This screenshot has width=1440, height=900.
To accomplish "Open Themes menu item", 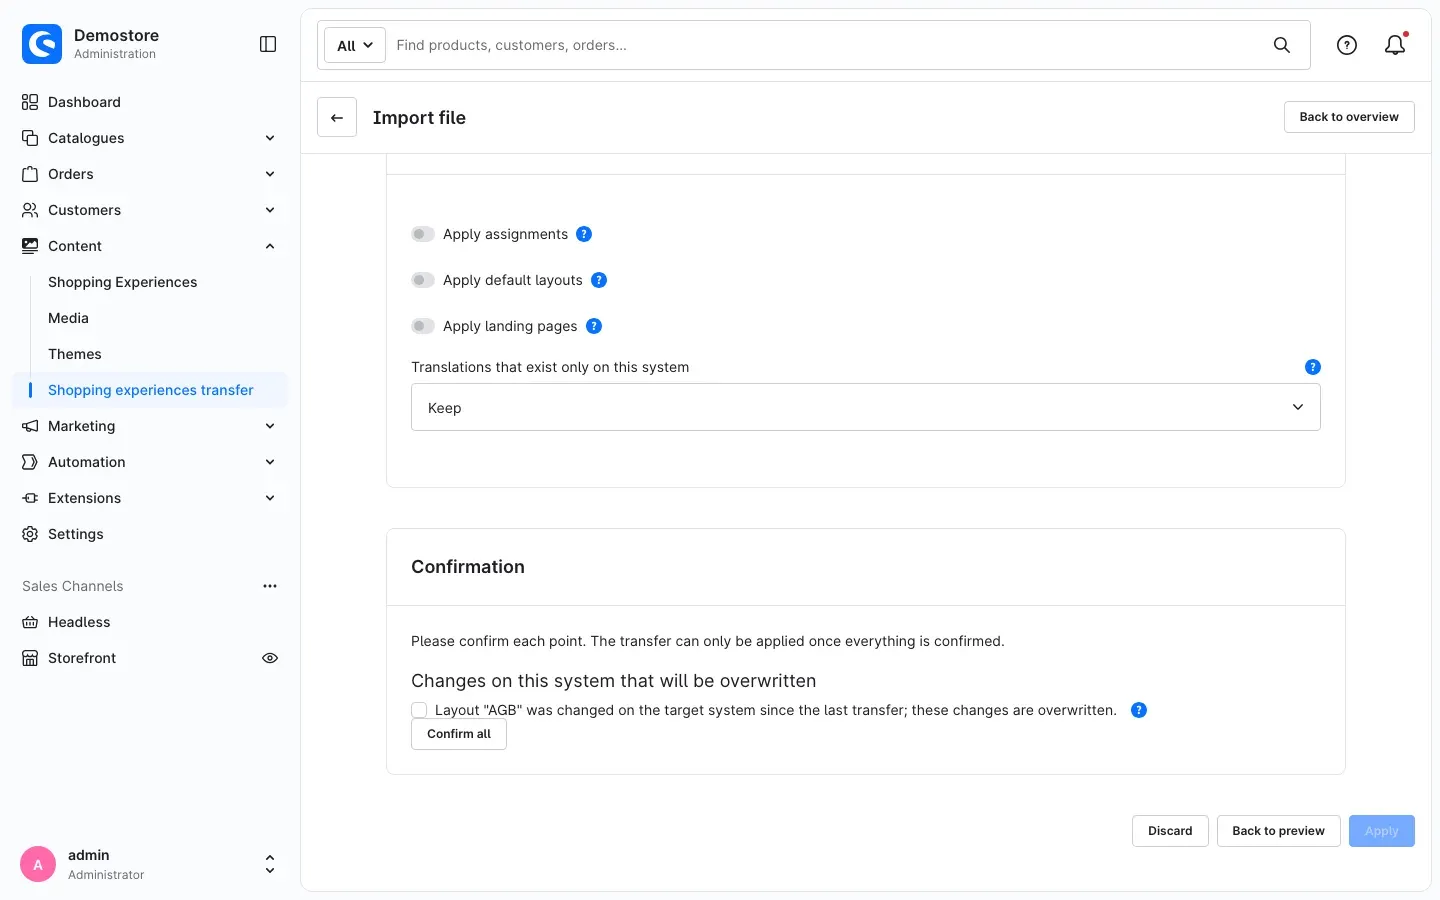I will [75, 354].
